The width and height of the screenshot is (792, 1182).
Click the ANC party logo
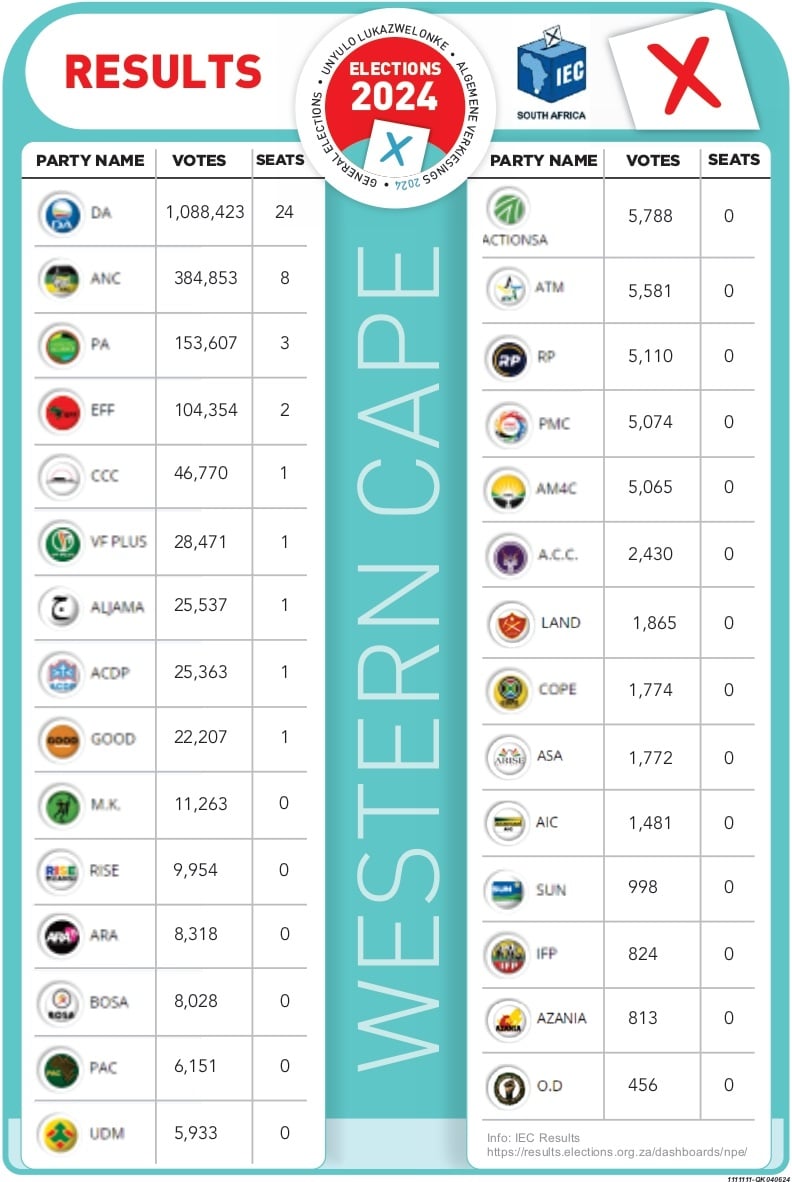point(61,278)
